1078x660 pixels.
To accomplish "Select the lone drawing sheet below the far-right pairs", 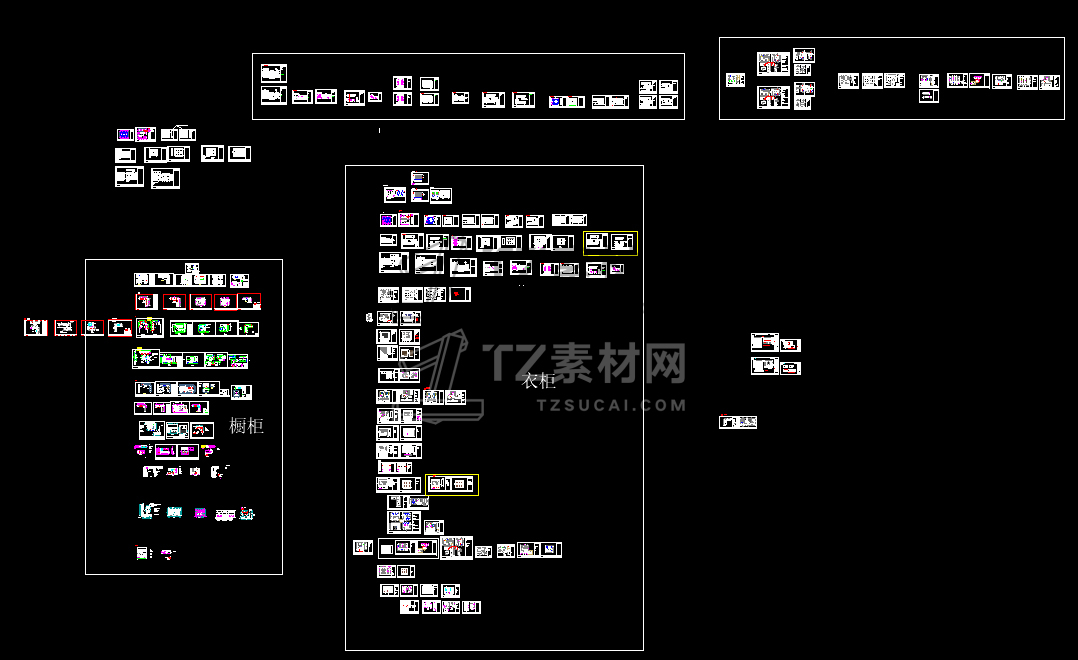I will click(738, 421).
